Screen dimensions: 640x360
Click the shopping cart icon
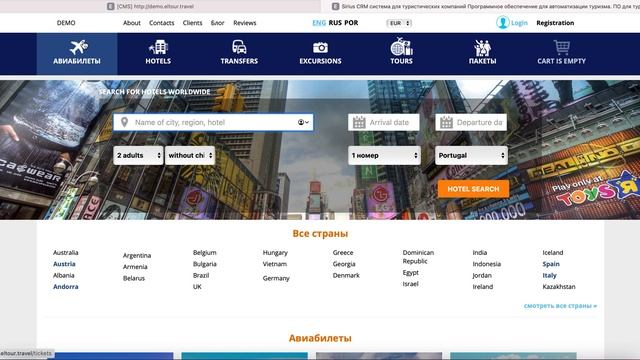pos(562,47)
